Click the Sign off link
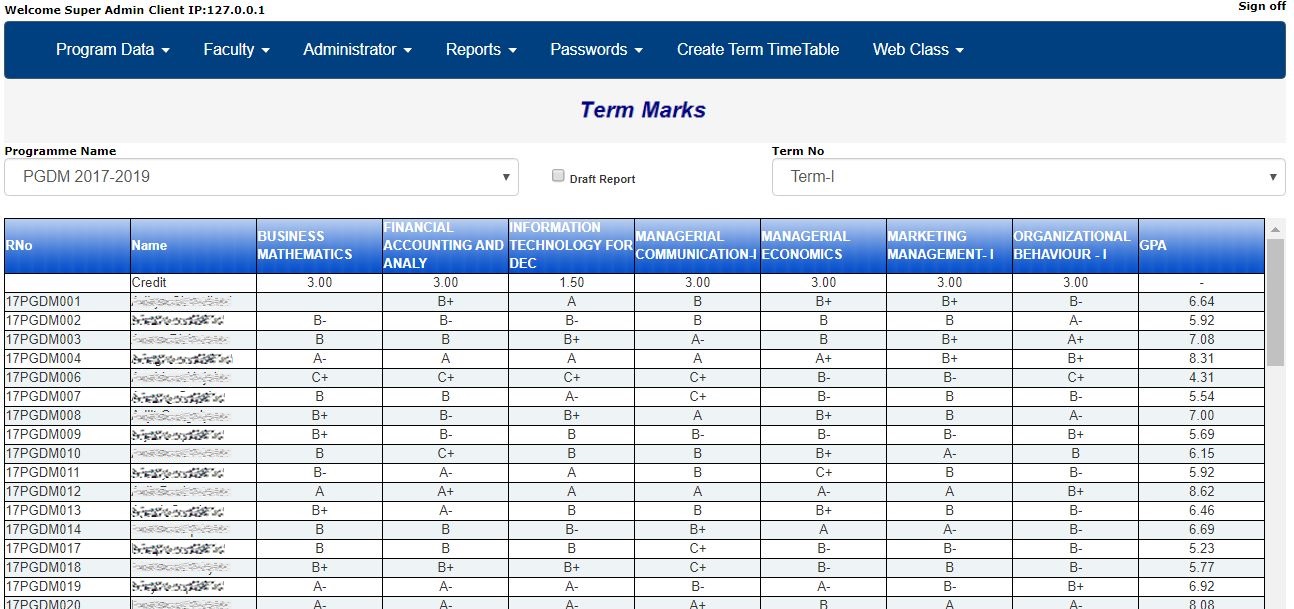1294x609 pixels. pos(1260,6)
